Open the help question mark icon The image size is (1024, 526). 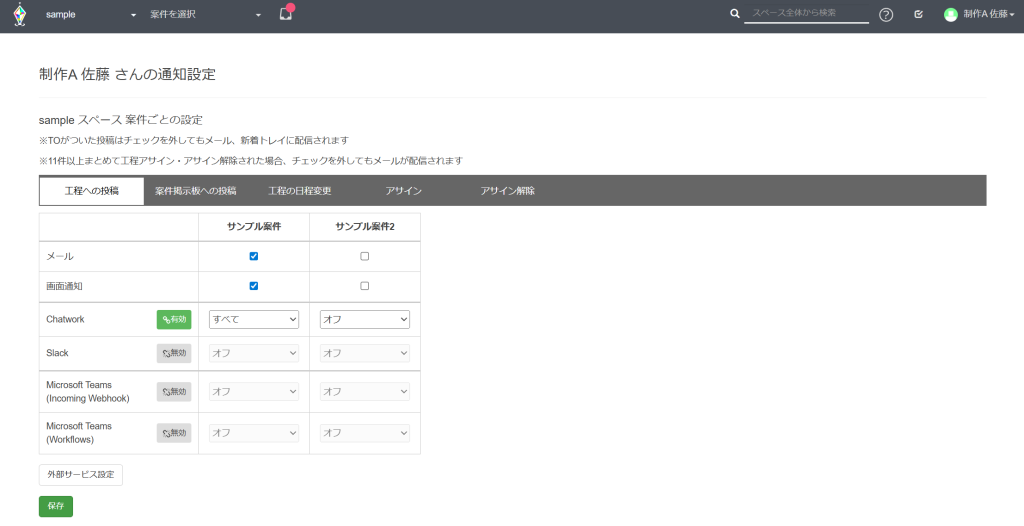[x=886, y=15]
